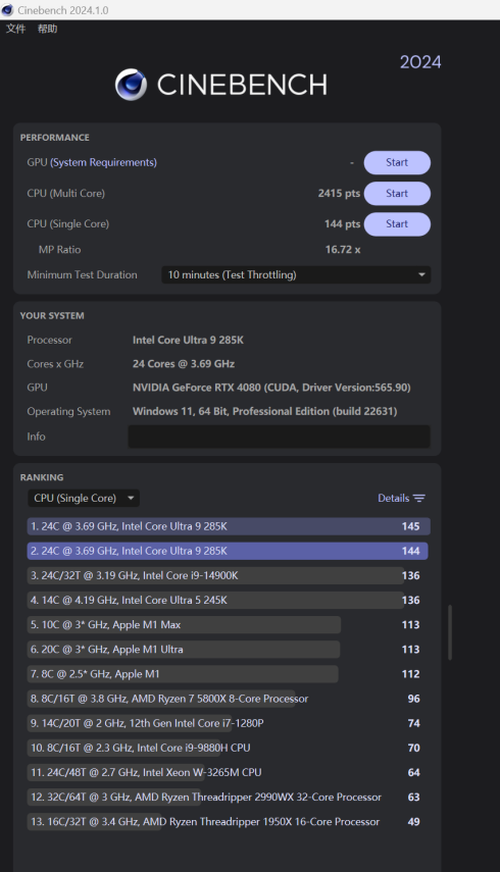Screen dimensions: 500x872
Task: Expand the CPU (Single Core) ranking dropdown
Action: click(83, 498)
